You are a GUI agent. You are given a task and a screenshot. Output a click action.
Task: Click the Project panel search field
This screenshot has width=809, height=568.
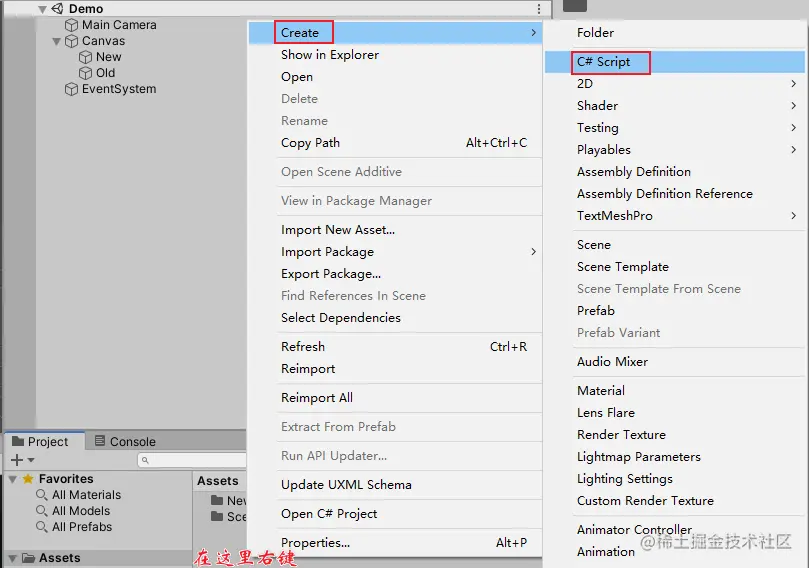tap(192, 460)
